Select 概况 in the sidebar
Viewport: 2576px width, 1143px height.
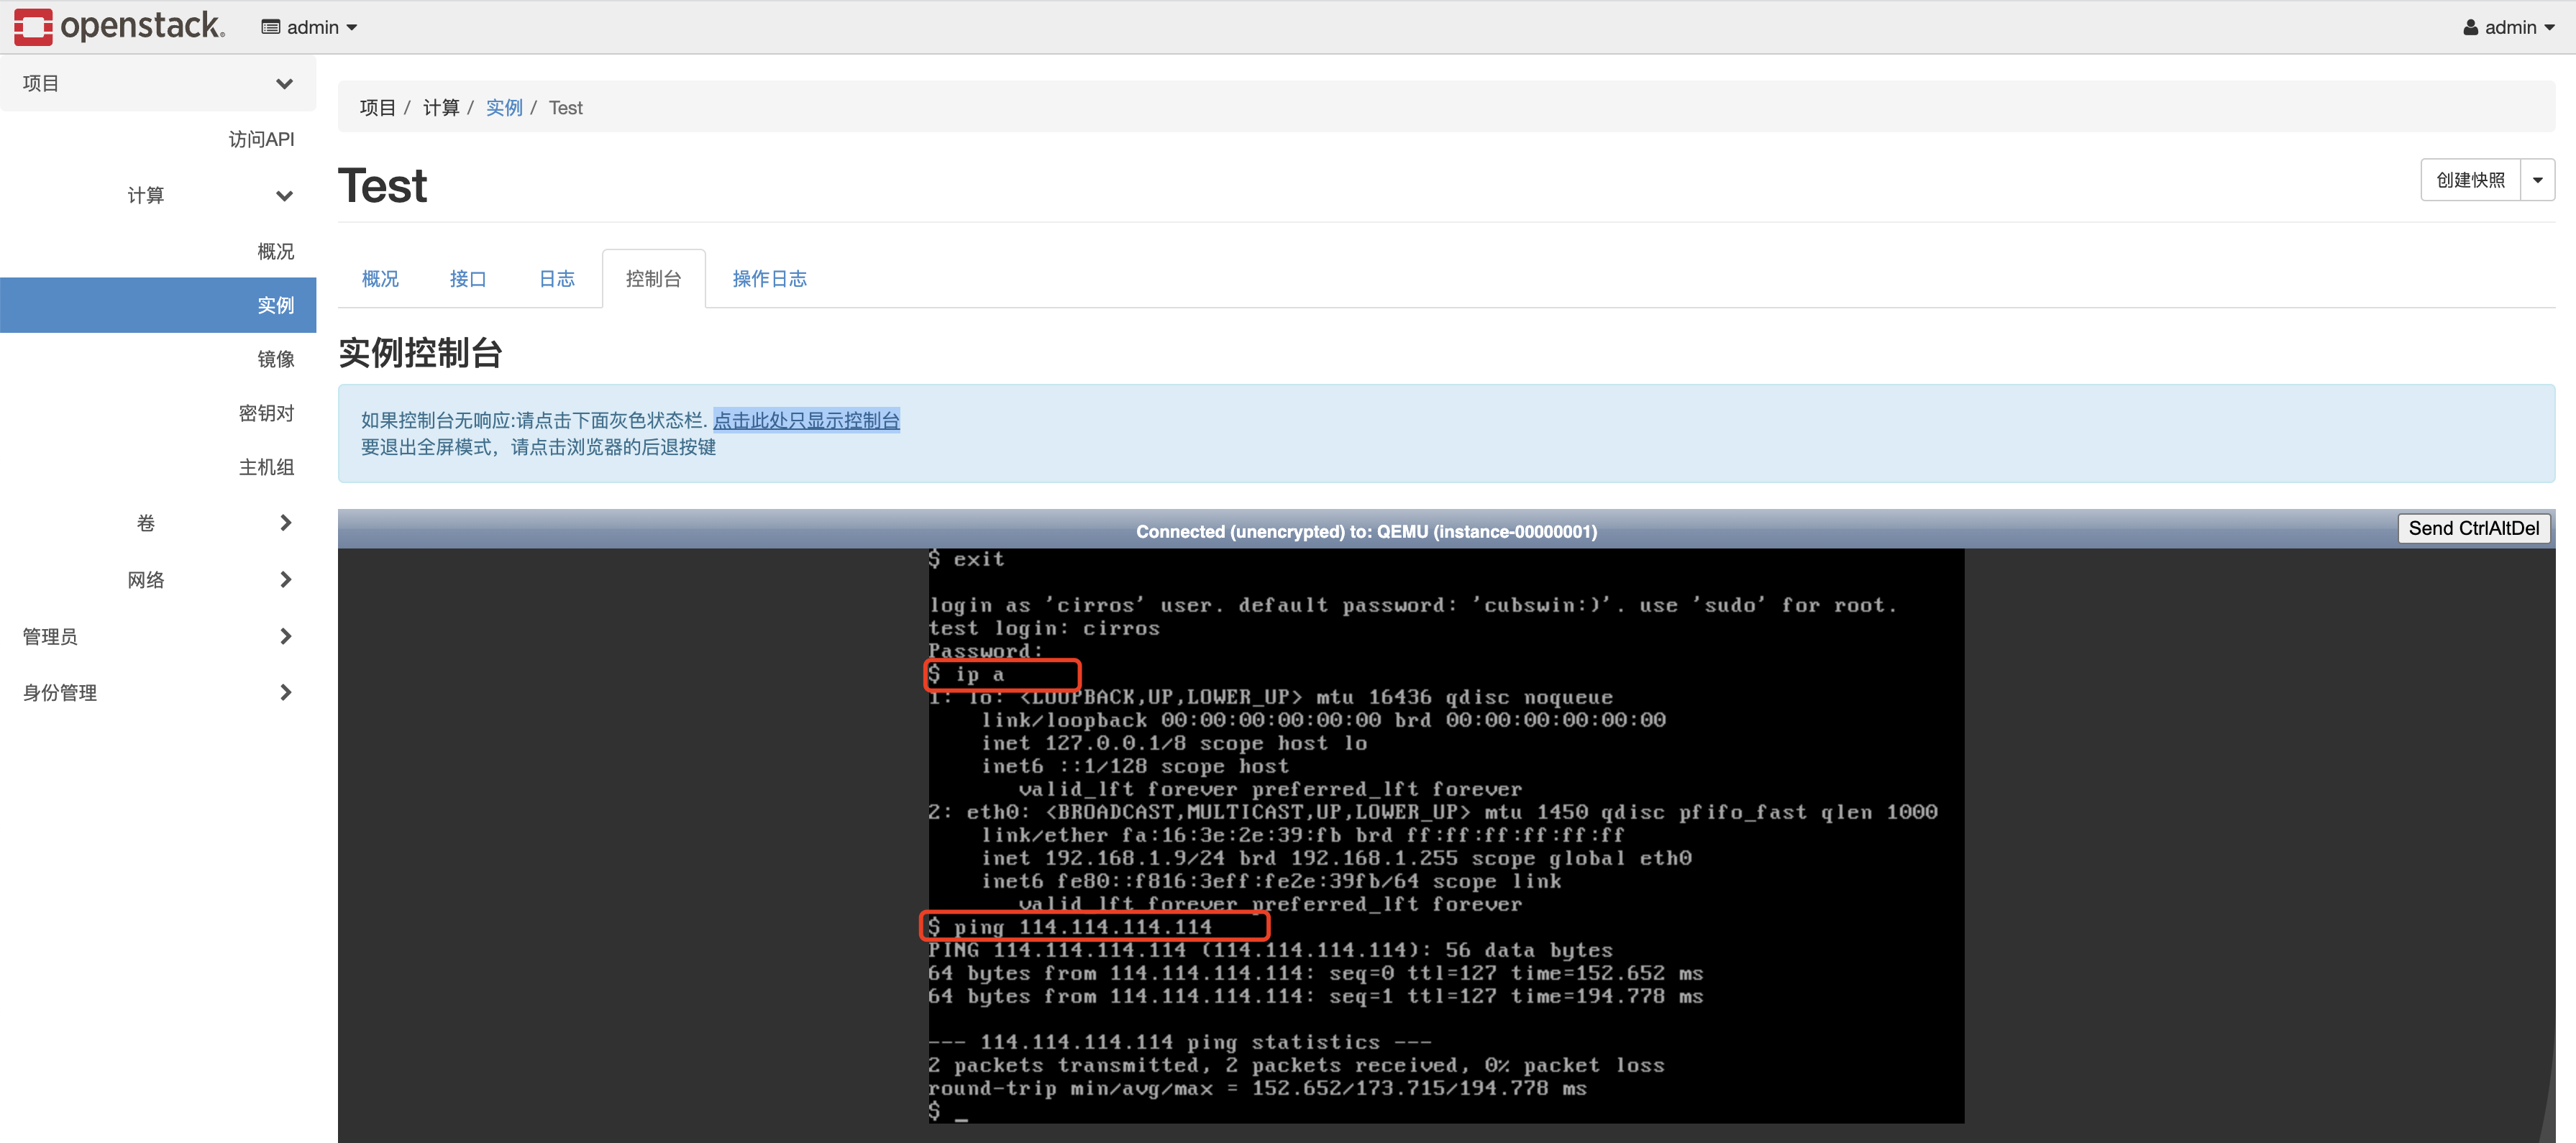click(276, 251)
